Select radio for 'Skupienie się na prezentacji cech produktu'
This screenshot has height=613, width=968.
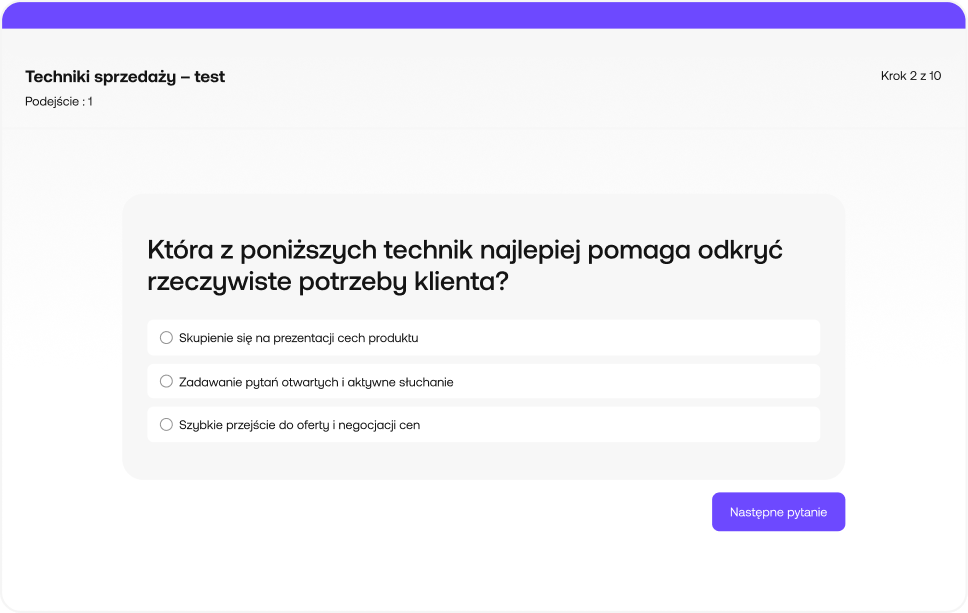pos(166,338)
